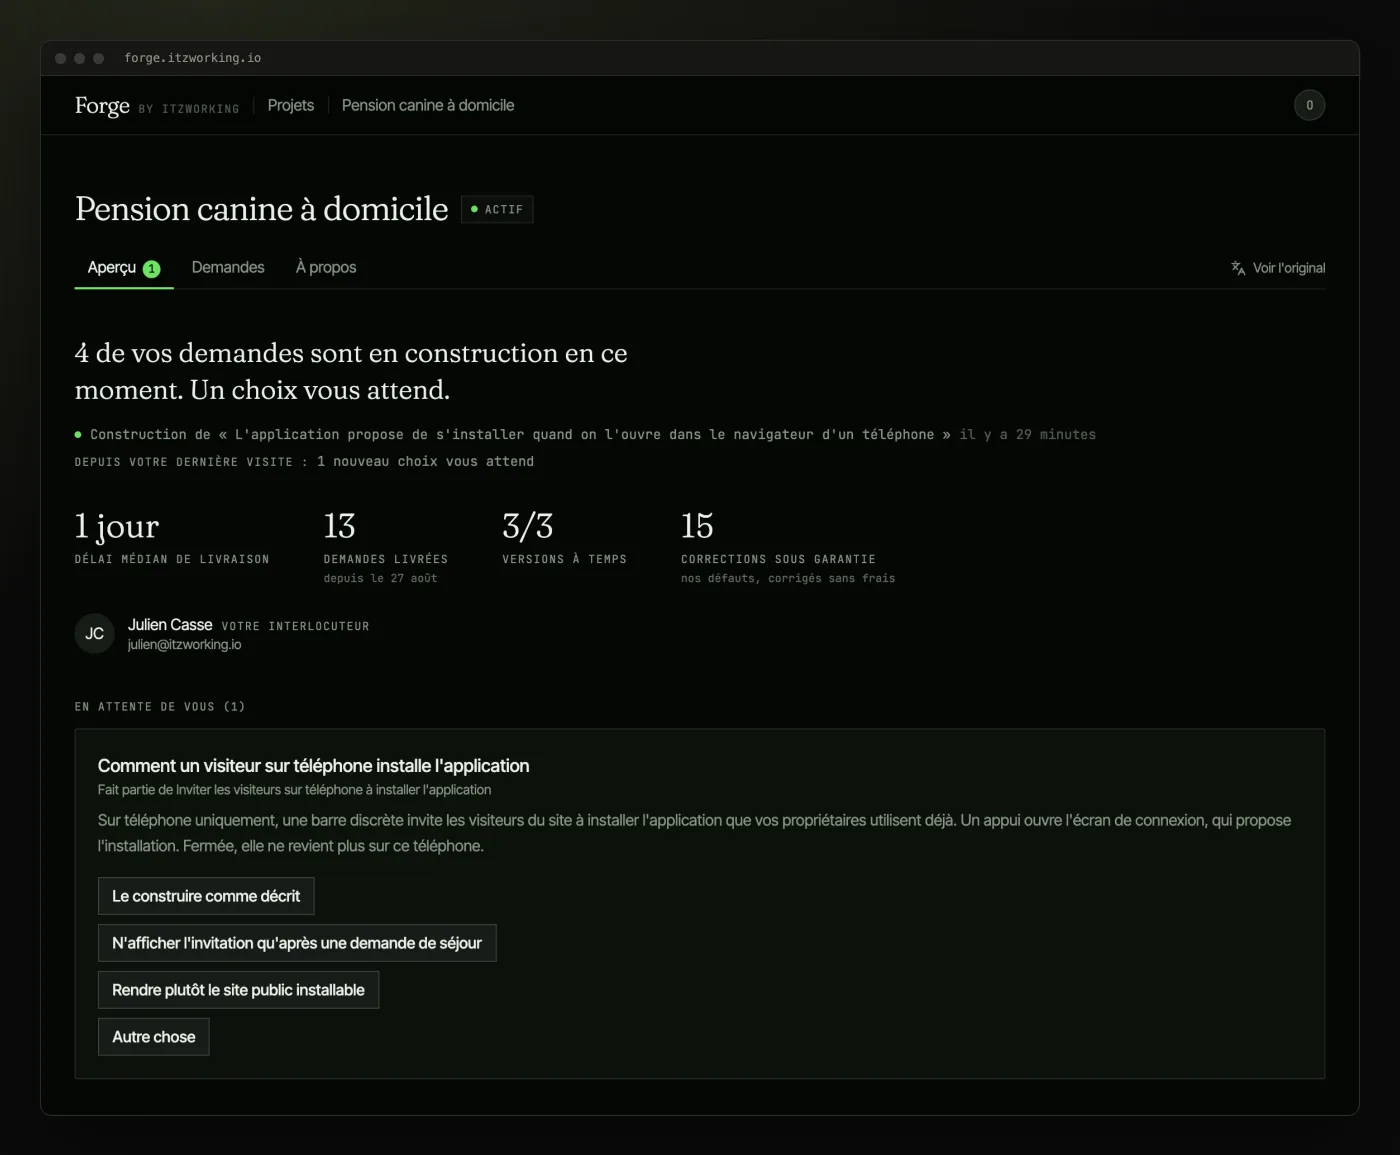Click the 3/3 versions à temps statistic
Image resolution: width=1400 pixels, height=1155 pixels.
(564, 538)
